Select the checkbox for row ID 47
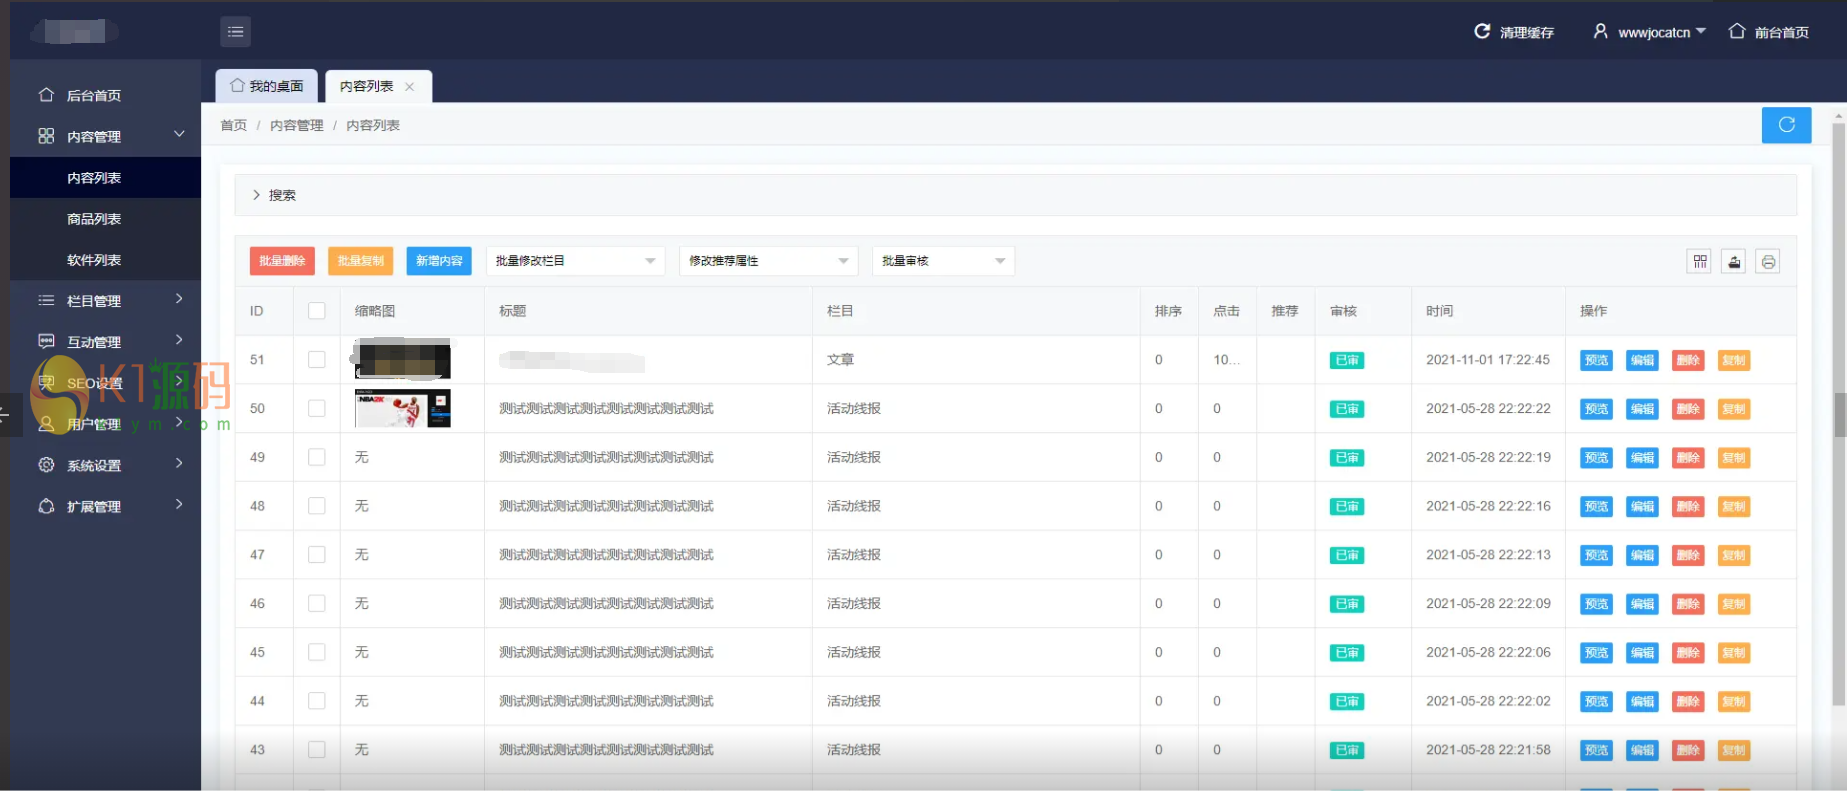 click(317, 555)
